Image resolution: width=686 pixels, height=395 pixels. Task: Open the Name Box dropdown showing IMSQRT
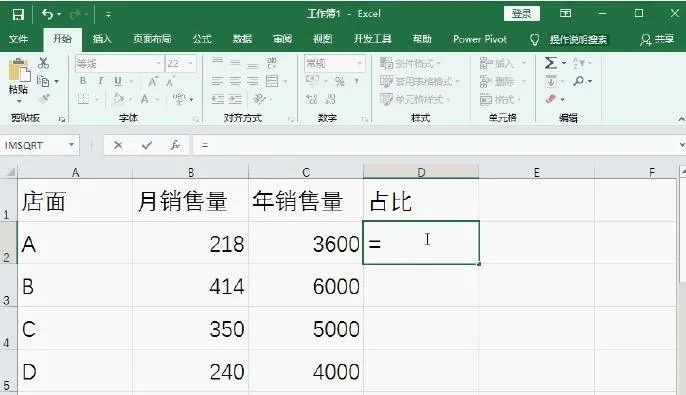point(71,145)
